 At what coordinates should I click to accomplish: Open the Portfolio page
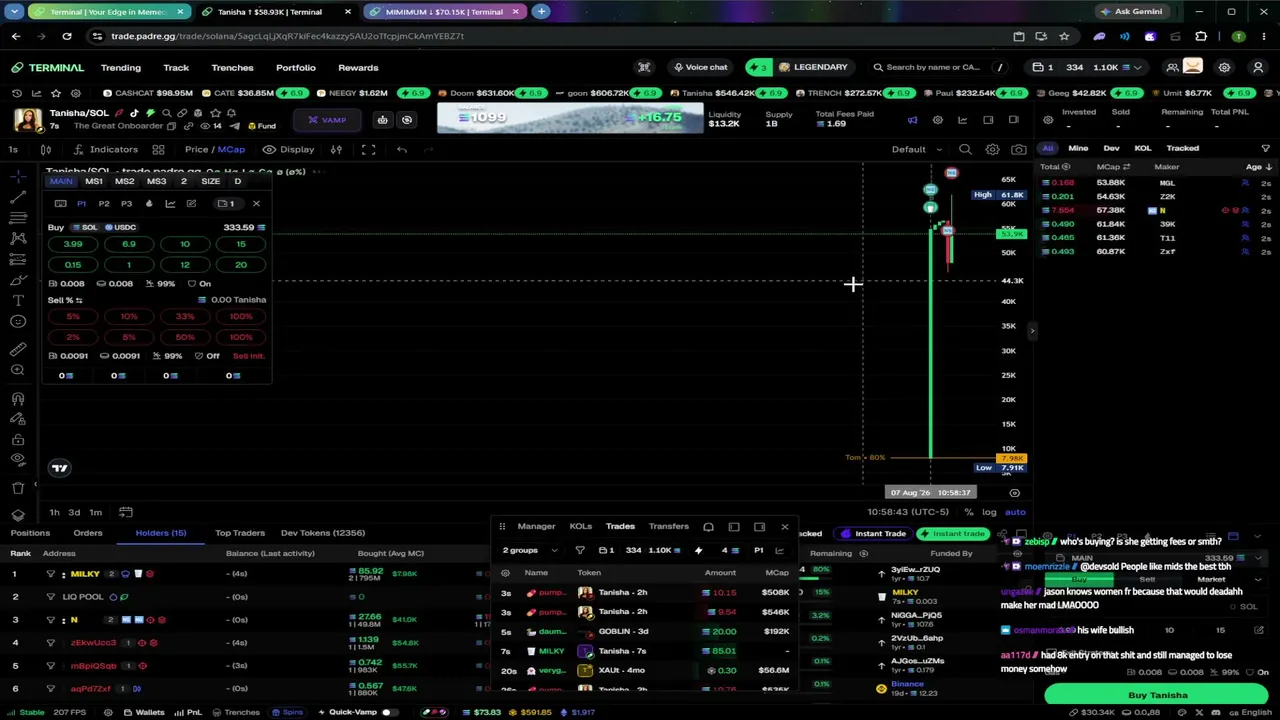pos(295,67)
